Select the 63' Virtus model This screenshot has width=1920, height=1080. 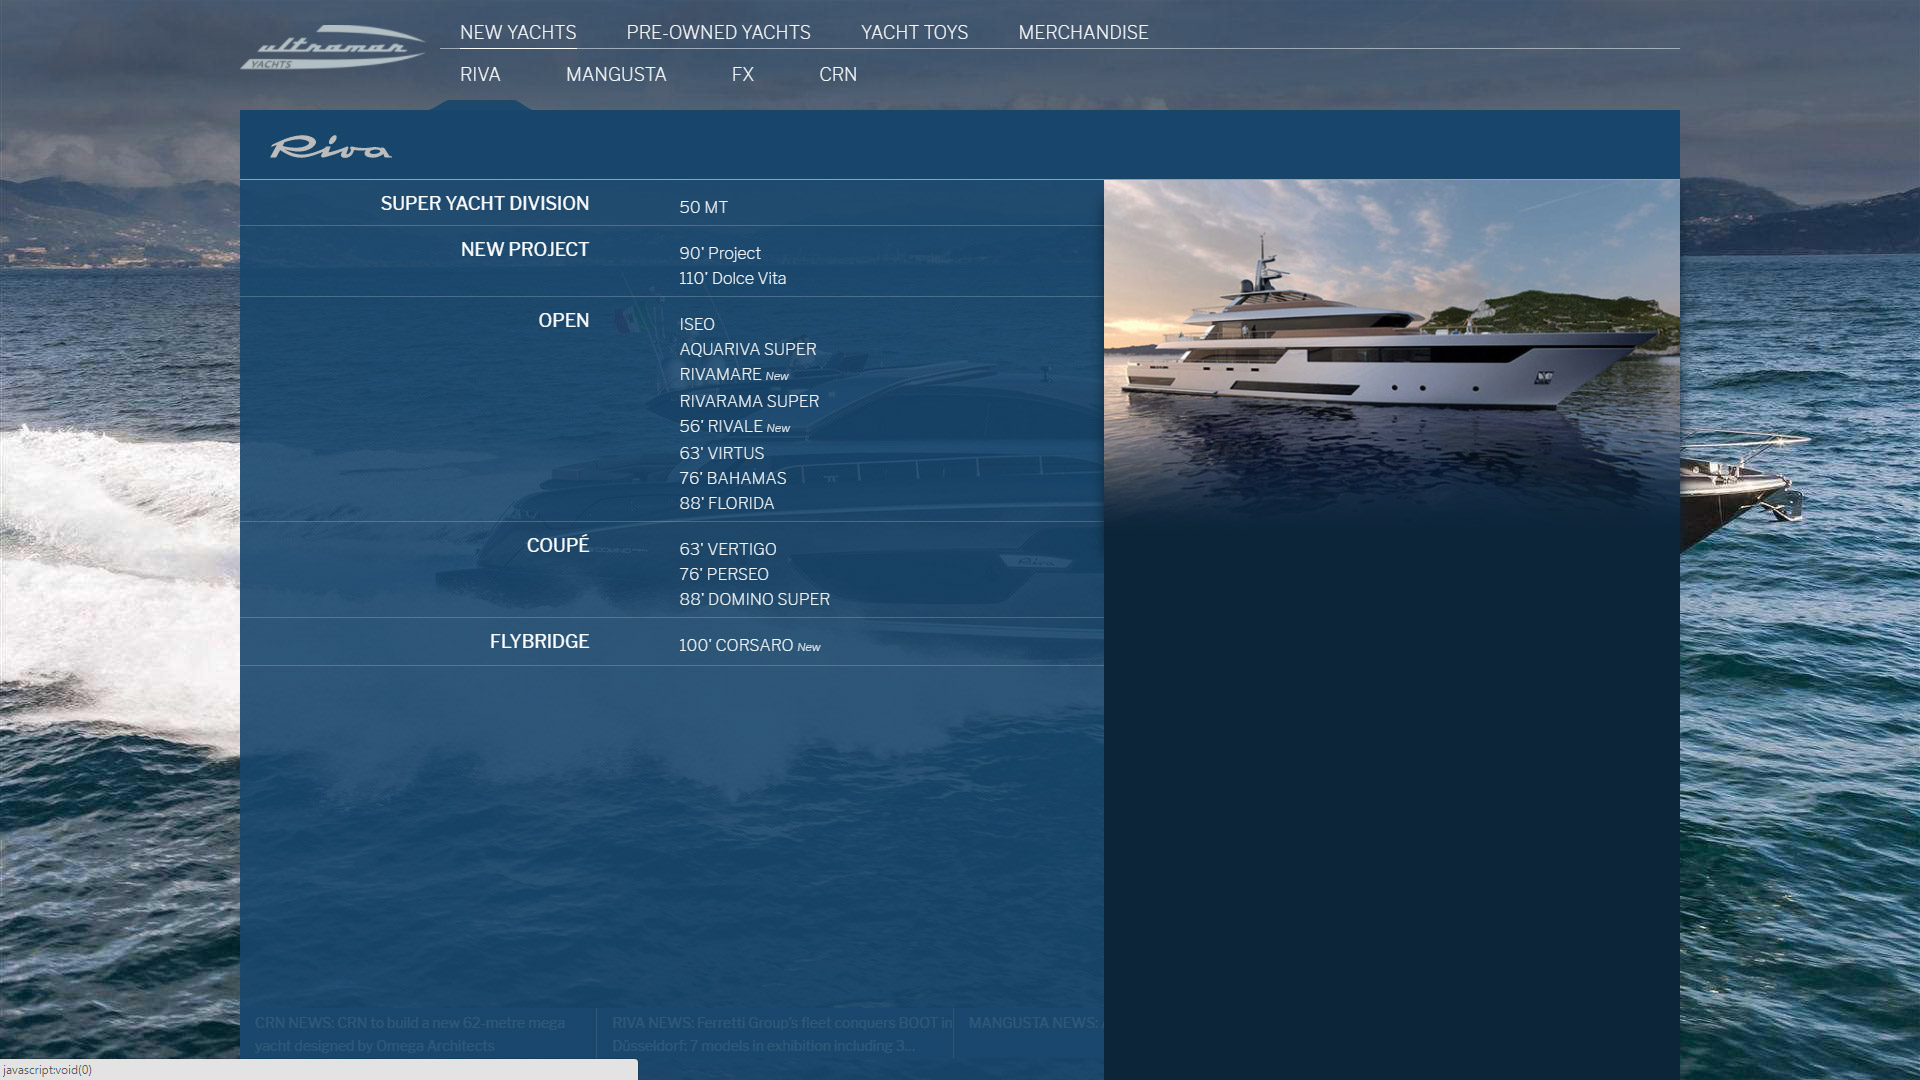click(721, 453)
